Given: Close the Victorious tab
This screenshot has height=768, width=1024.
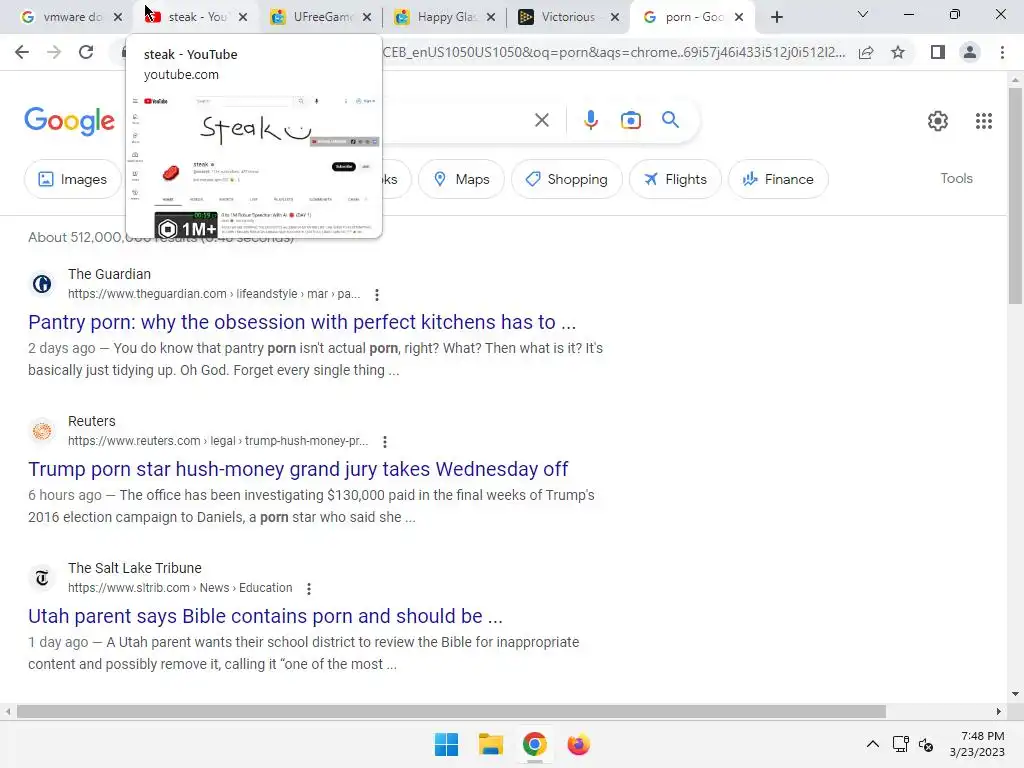Looking at the screenshot, I should pyautogui.click(x=615, y=17).
